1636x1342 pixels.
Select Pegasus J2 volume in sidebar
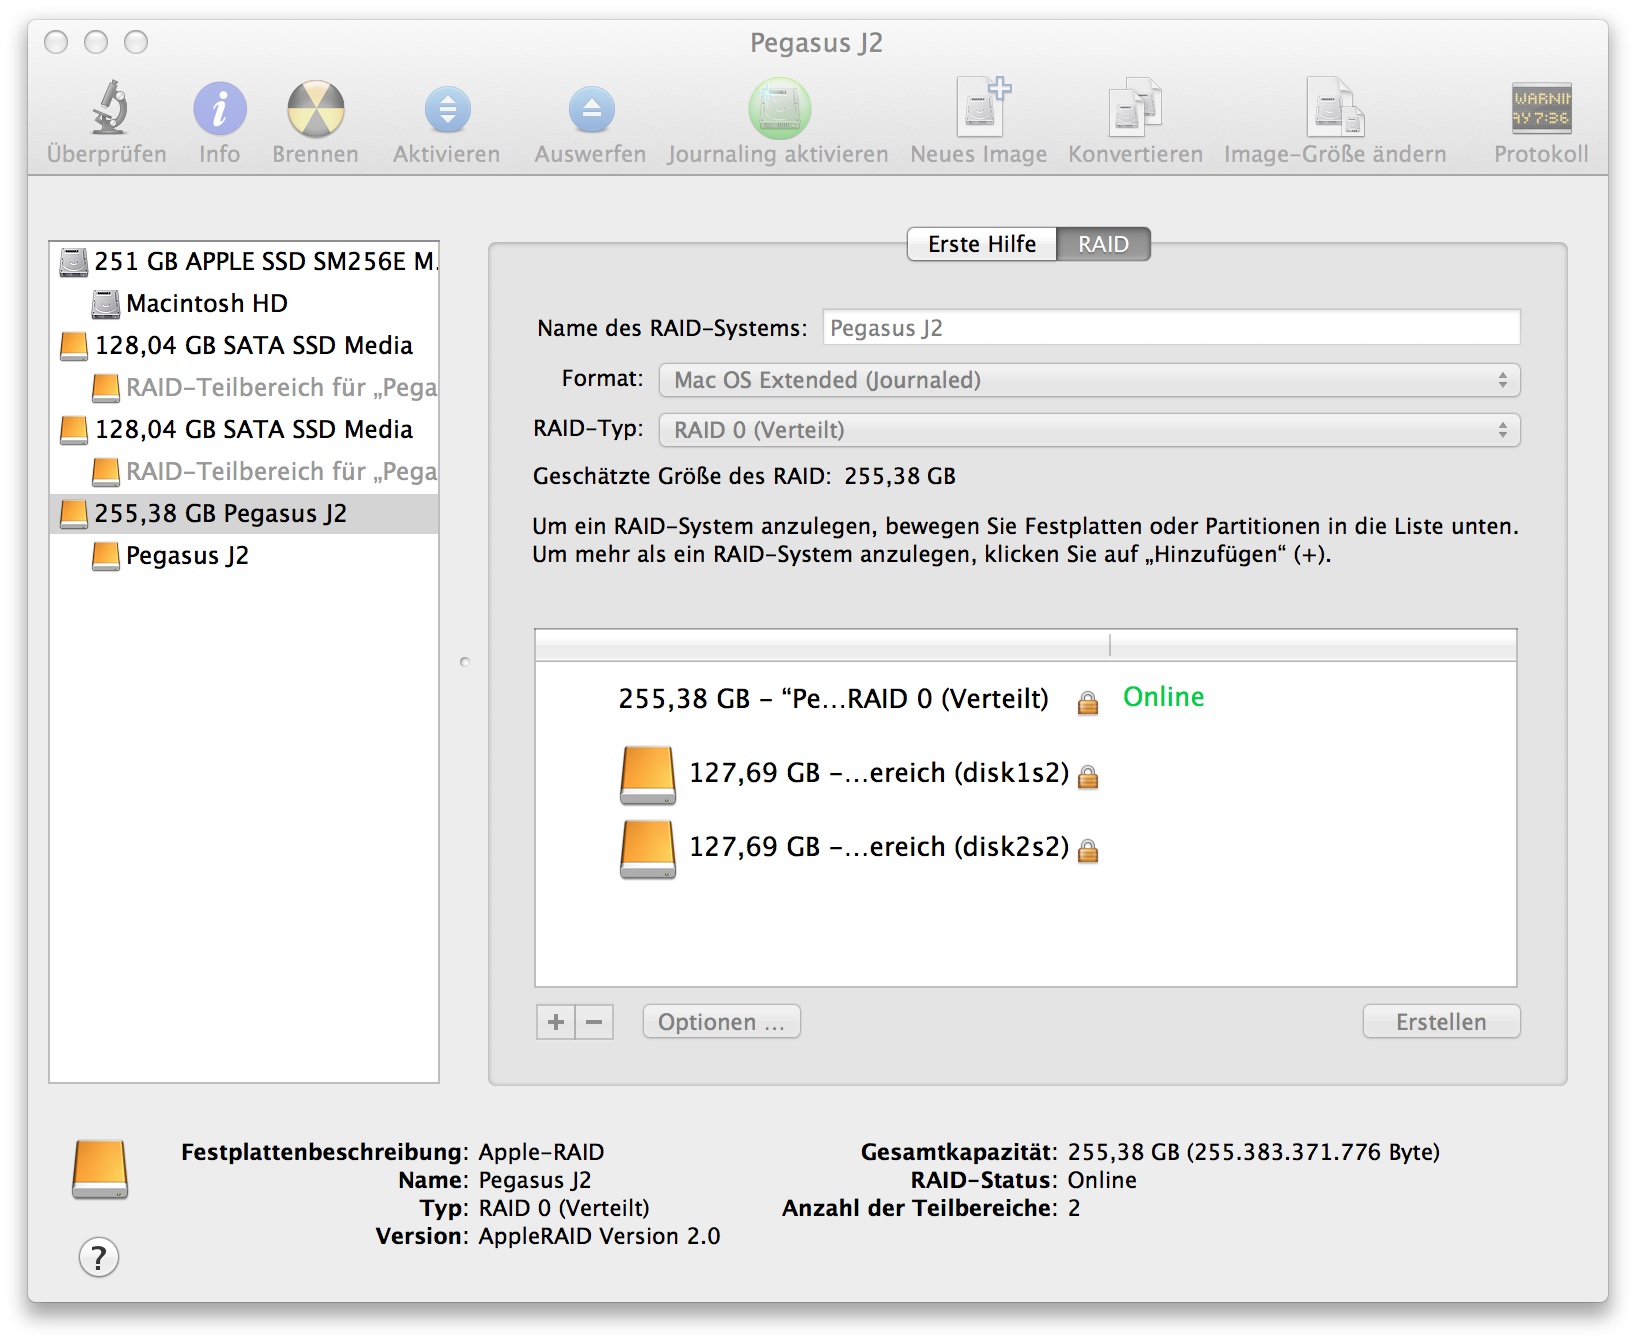click(244, 555)
